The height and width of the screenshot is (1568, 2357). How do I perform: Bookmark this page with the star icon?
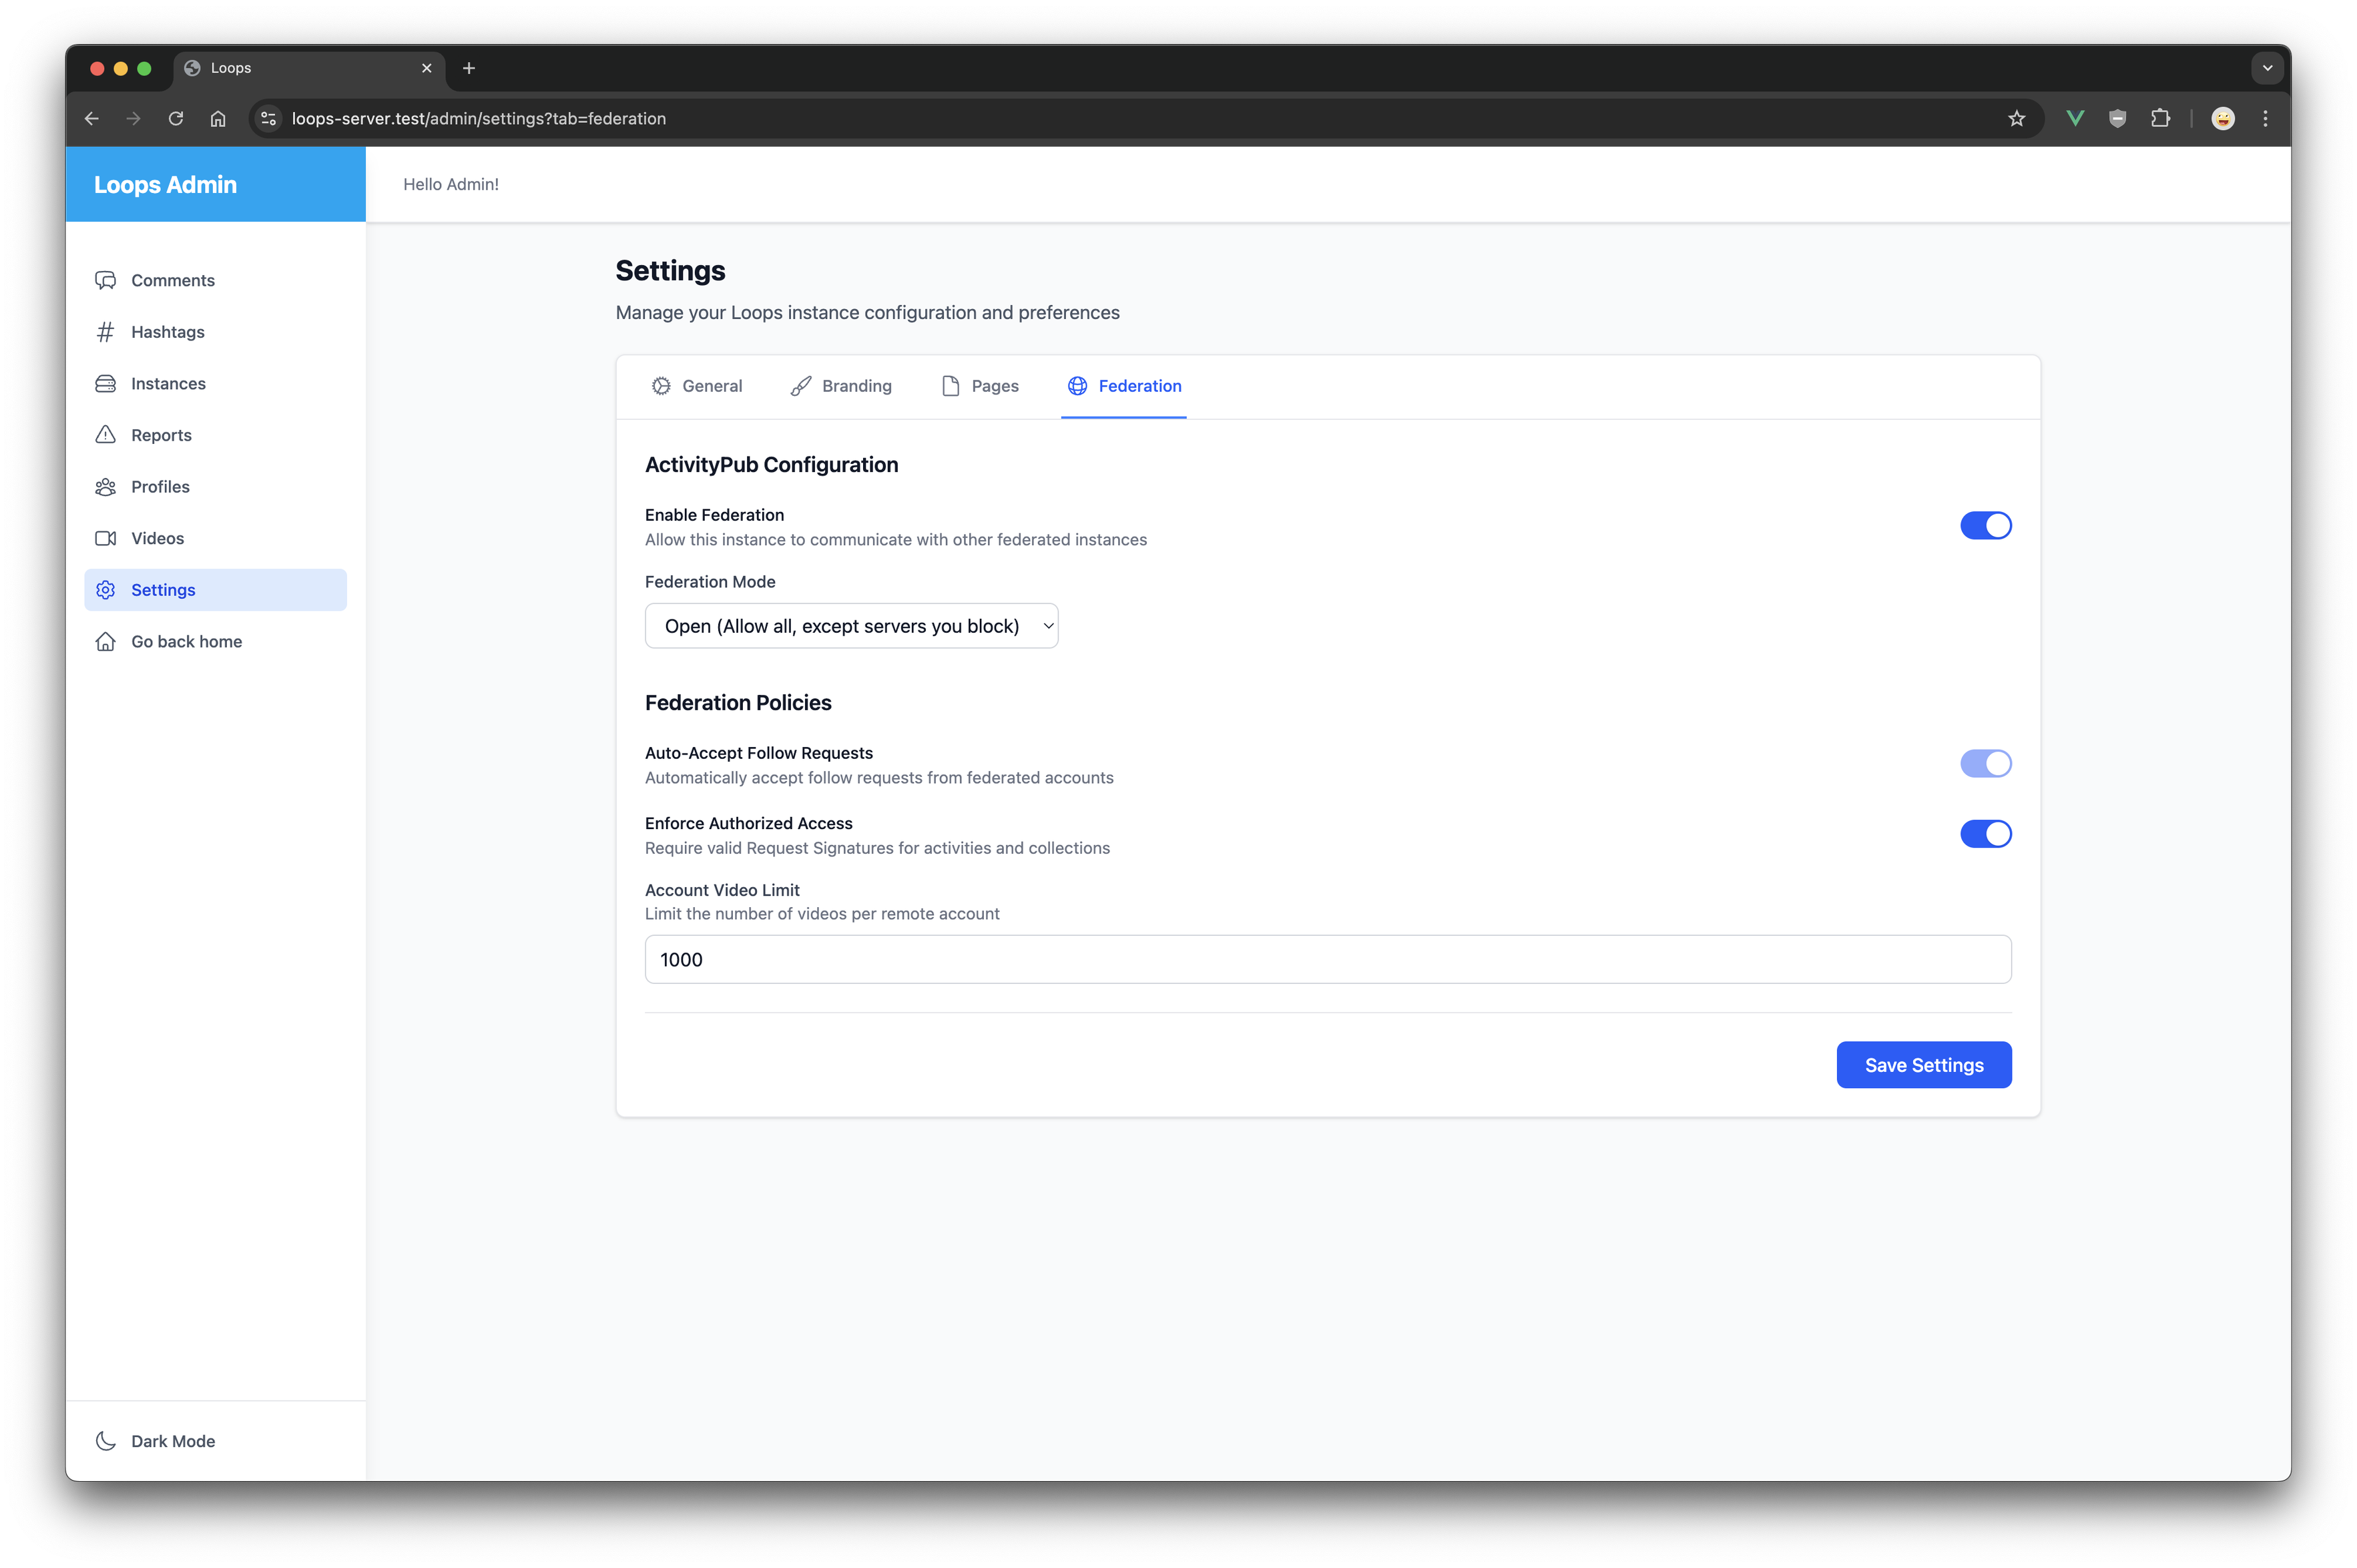pyautogui.click(x=2016, y=119)
